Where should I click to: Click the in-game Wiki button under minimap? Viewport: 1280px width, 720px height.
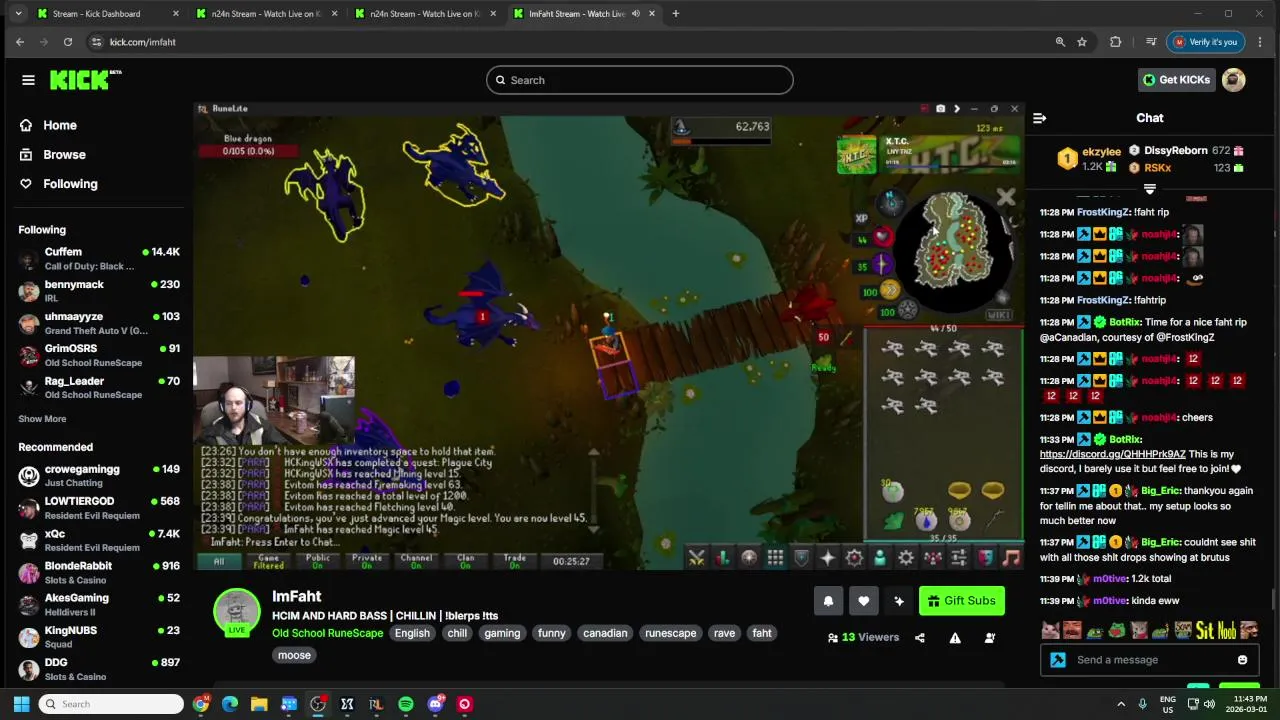pyautogui.click(x=998, y=314)
